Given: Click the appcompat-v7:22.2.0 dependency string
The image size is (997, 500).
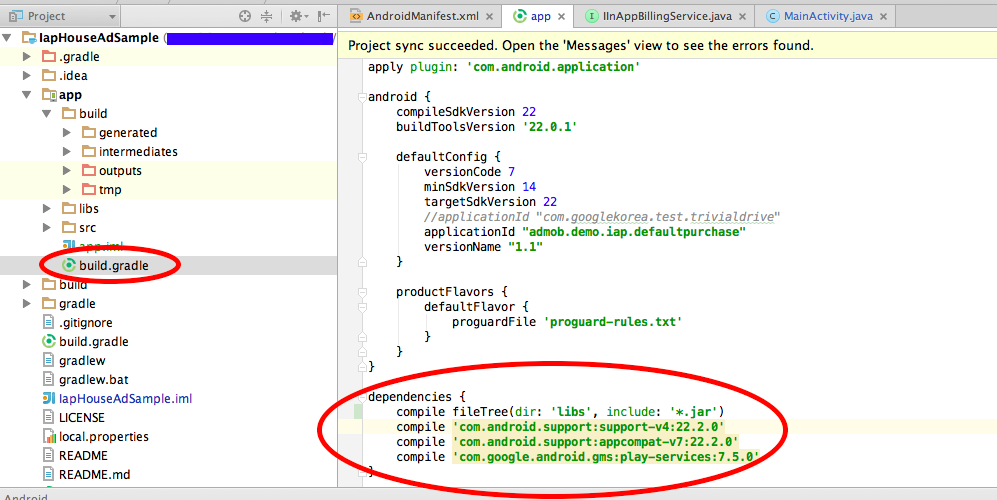Looking at the screenshot, I should coord(596,441).
